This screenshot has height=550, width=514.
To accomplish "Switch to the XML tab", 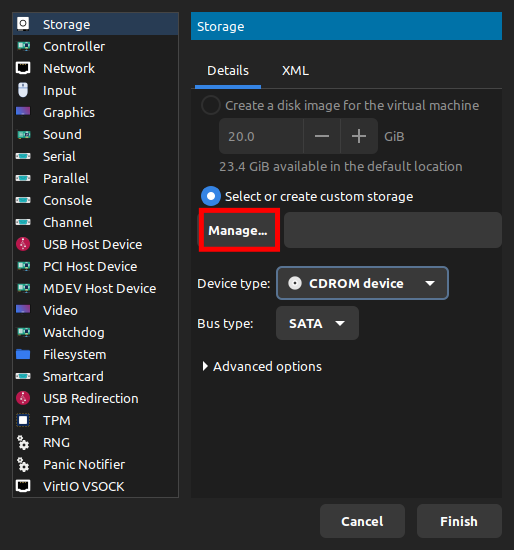I will pyautogui.click(x=295, y=71).
